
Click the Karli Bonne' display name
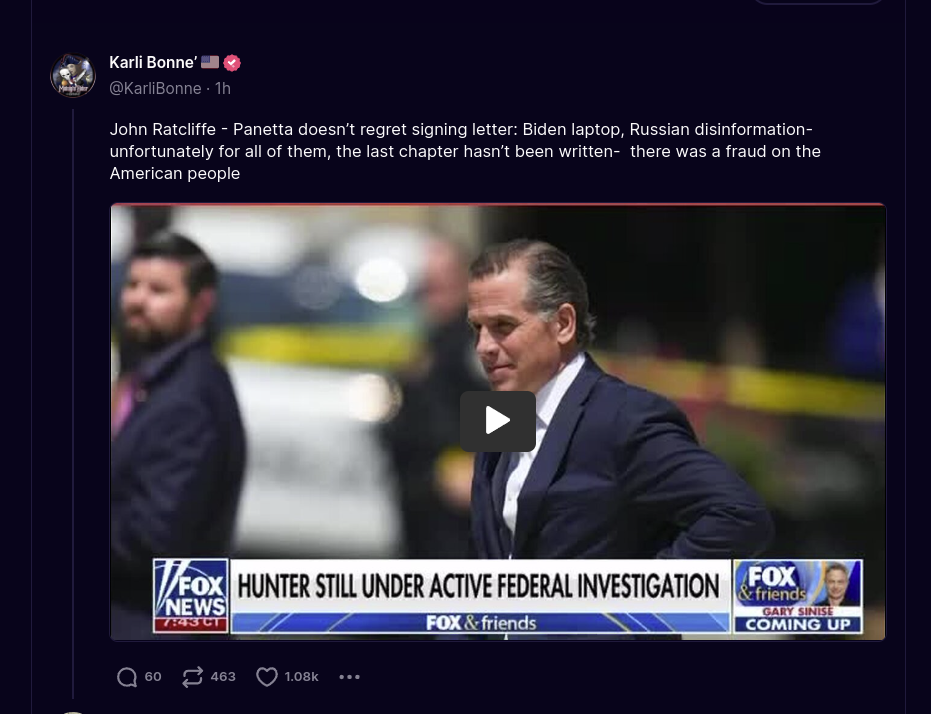[153, 62]
